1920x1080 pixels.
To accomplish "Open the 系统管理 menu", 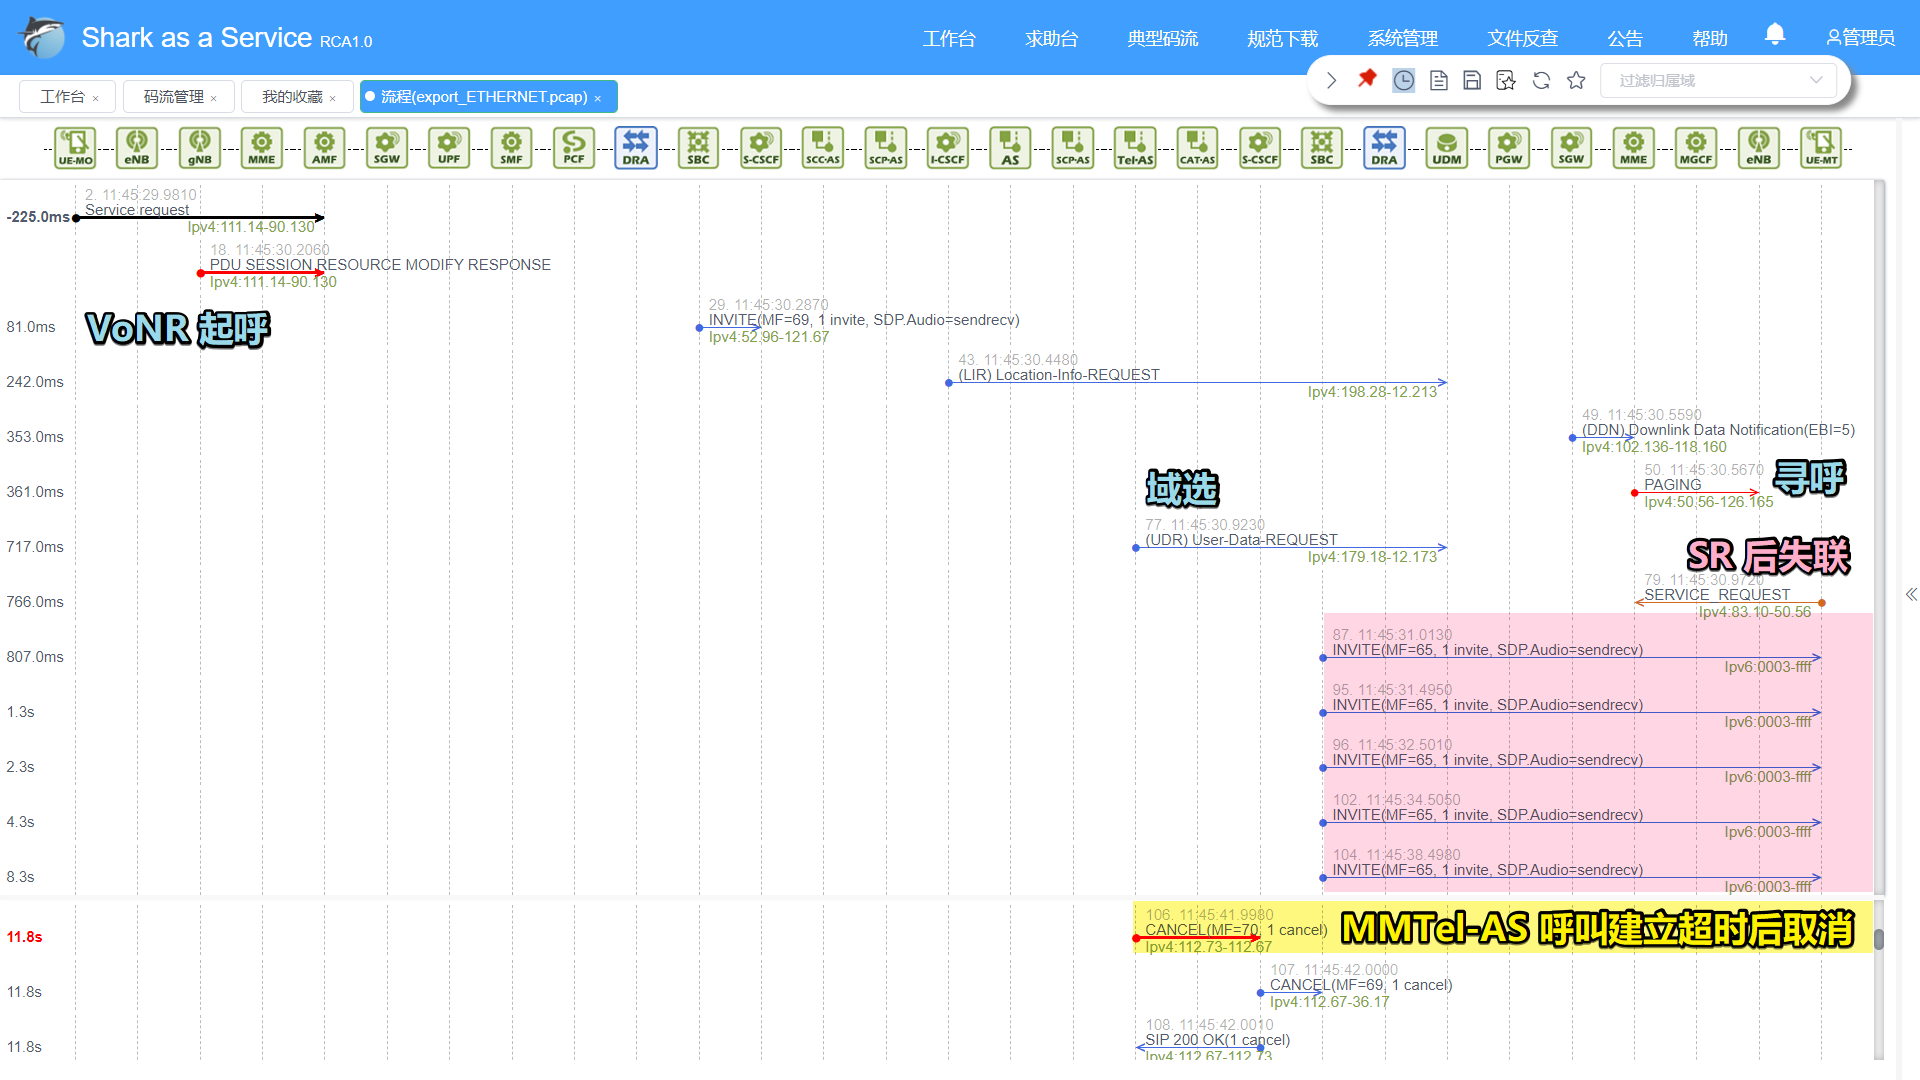I will coord(1403,38).
